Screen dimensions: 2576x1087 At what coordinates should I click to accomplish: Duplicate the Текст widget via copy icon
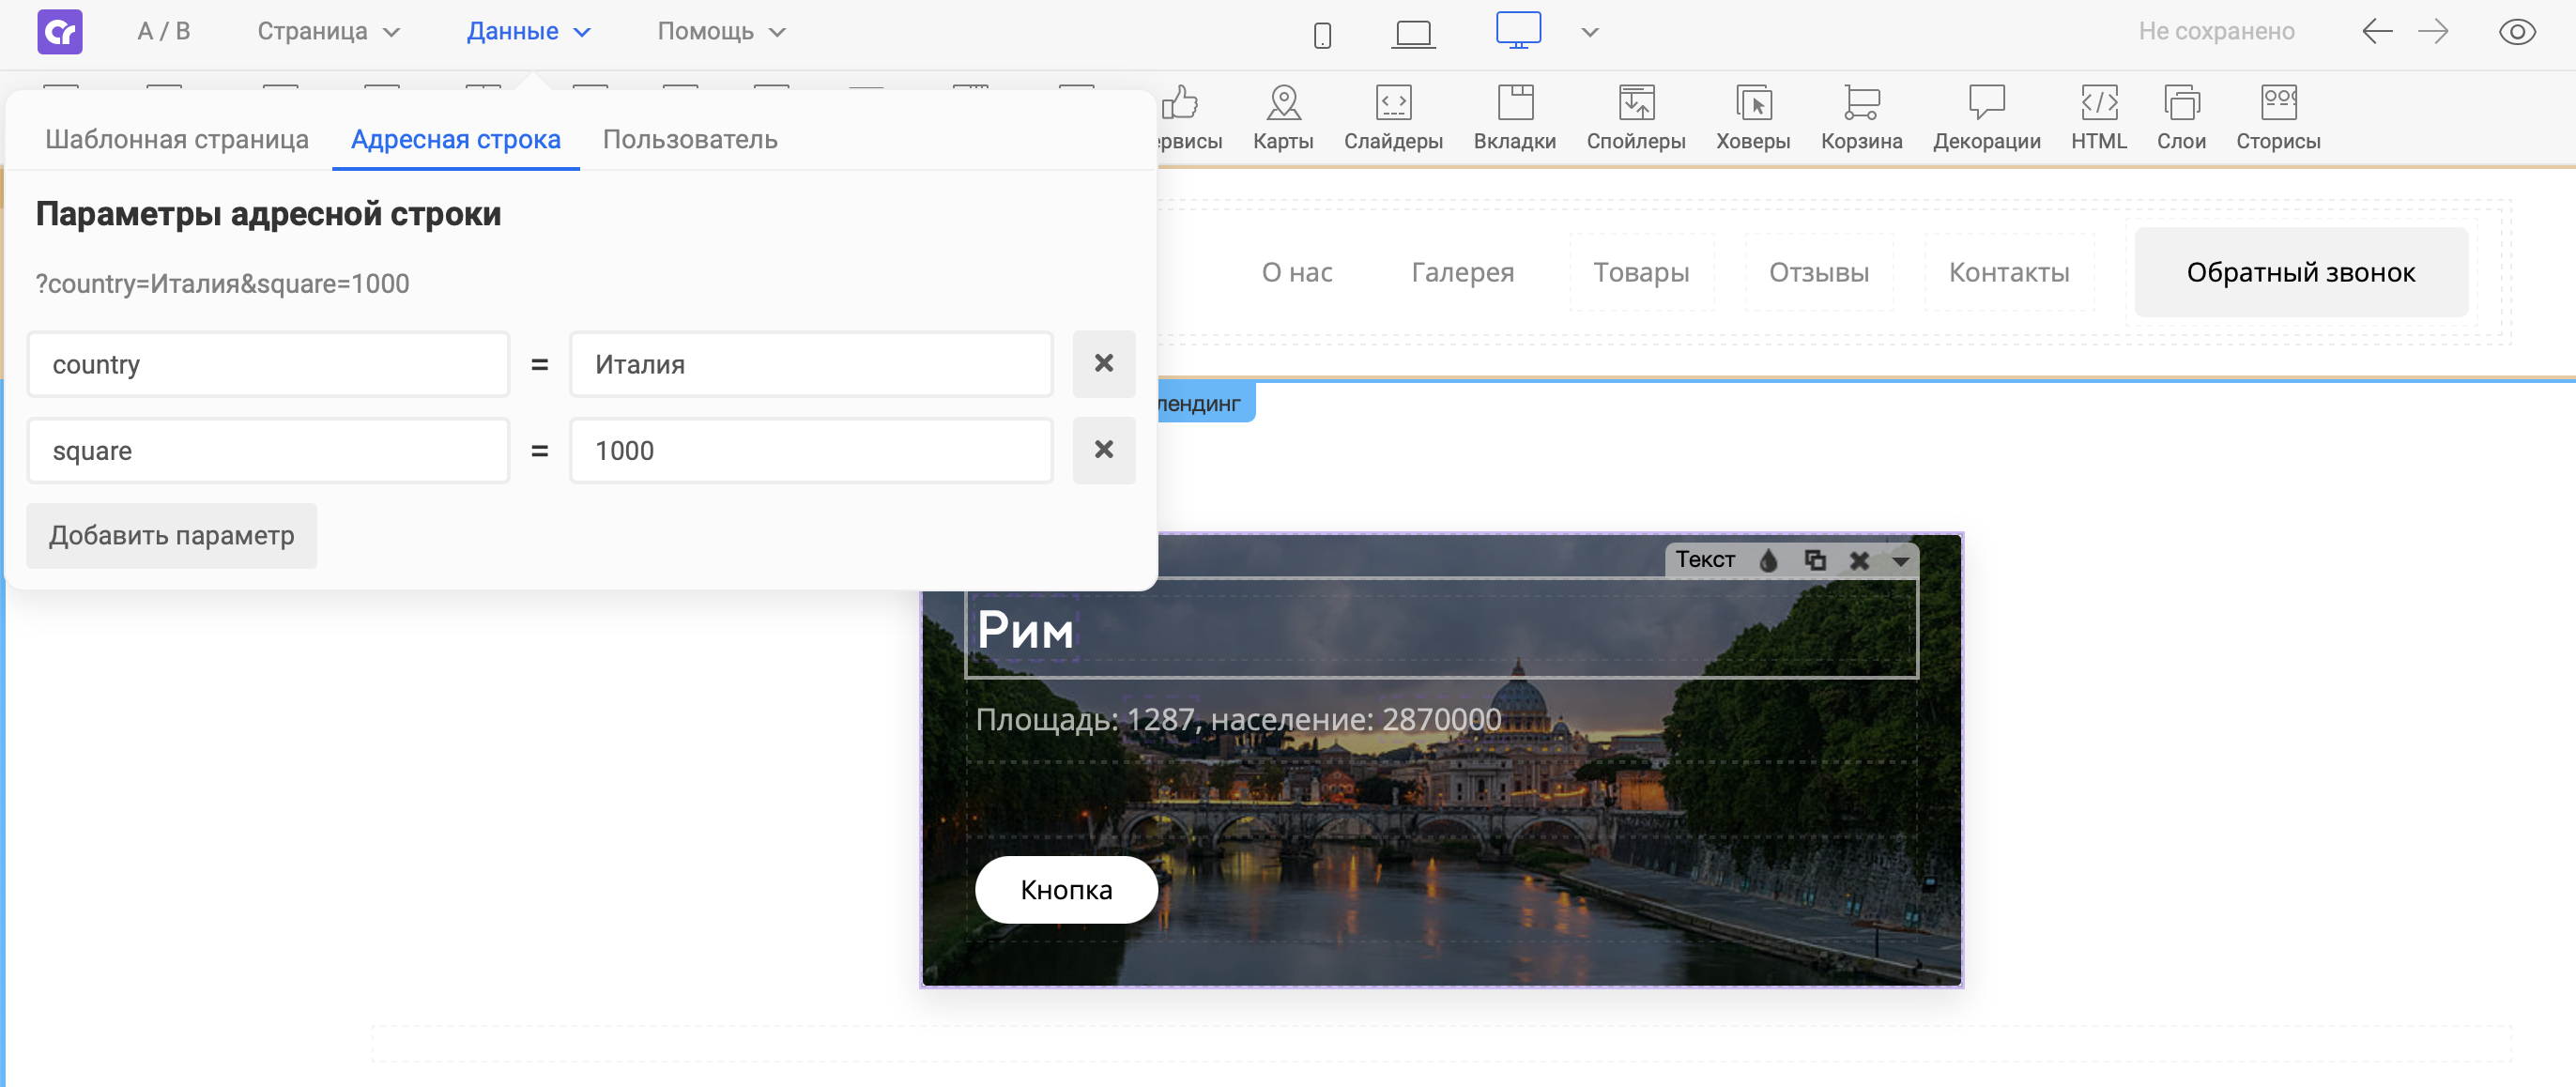coord(1815,560)
